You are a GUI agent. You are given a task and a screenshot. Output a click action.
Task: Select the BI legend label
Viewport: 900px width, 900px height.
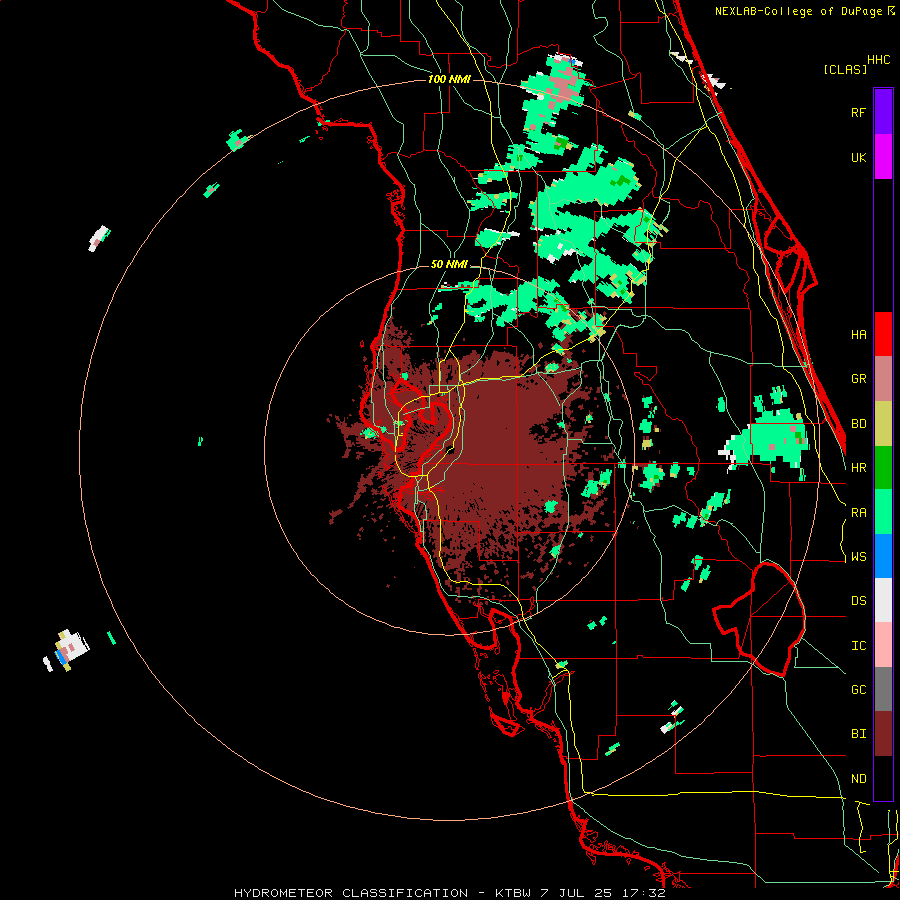pos(858,734)
